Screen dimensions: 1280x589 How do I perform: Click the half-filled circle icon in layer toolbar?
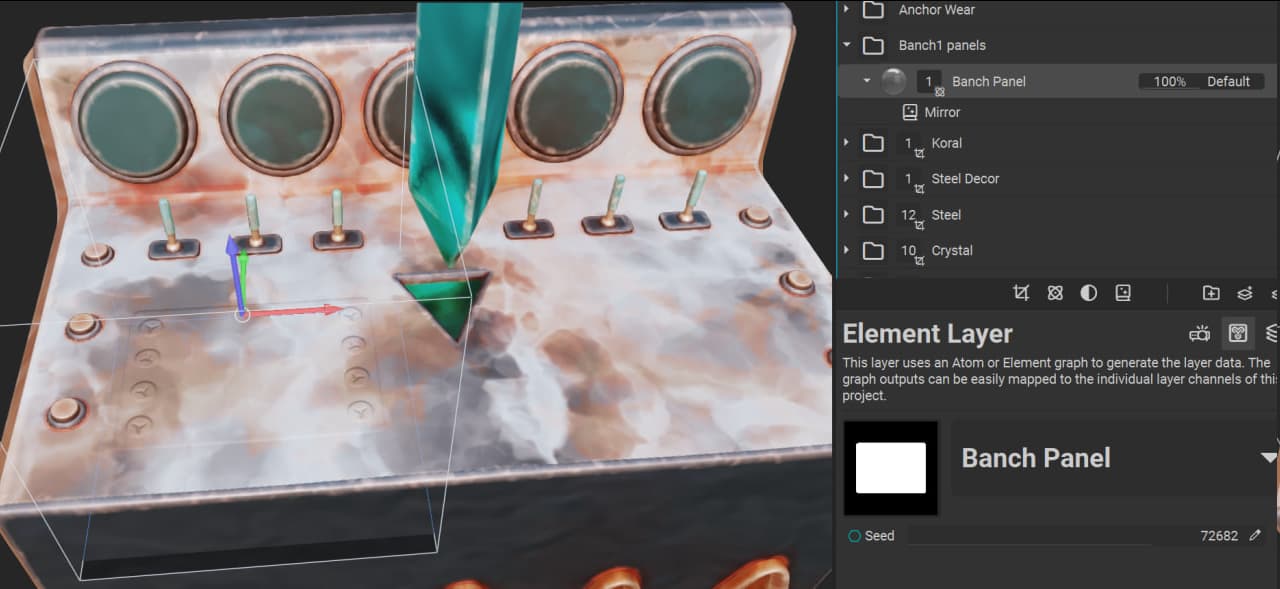pos(1089,293)
